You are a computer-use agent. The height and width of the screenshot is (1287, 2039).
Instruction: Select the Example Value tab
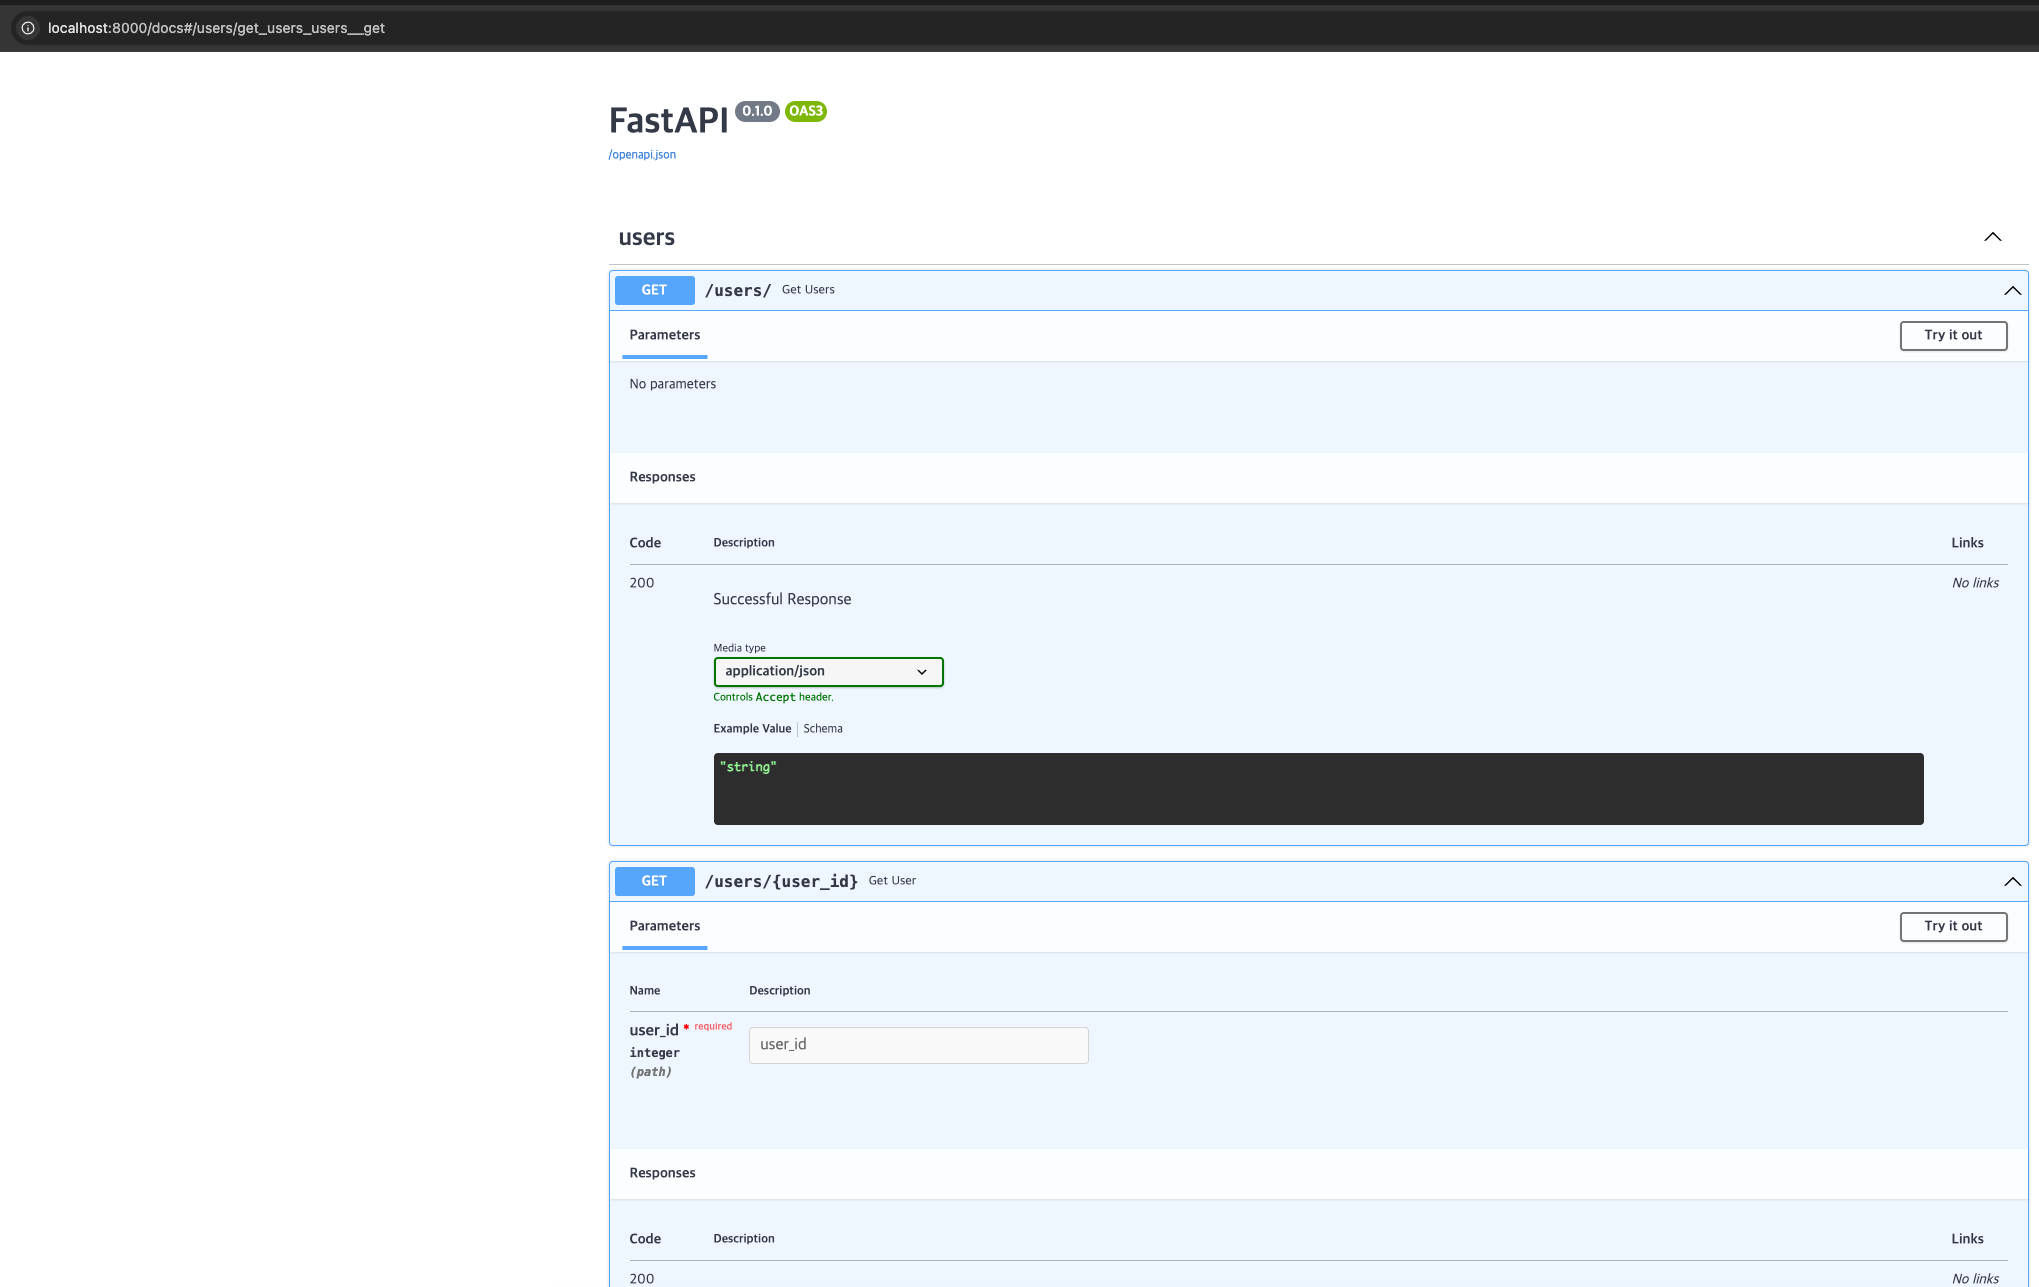click(752, 729)
